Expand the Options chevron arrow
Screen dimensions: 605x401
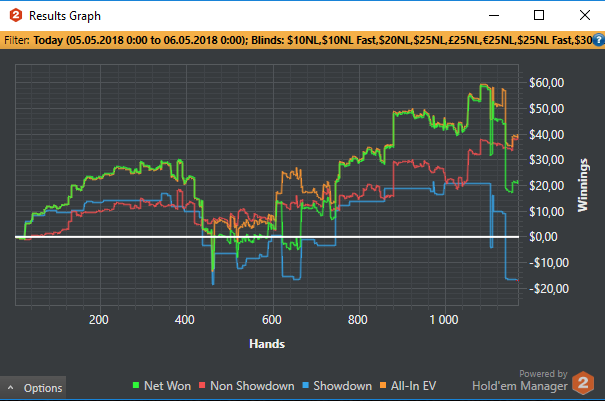click(x=10, y=387)
